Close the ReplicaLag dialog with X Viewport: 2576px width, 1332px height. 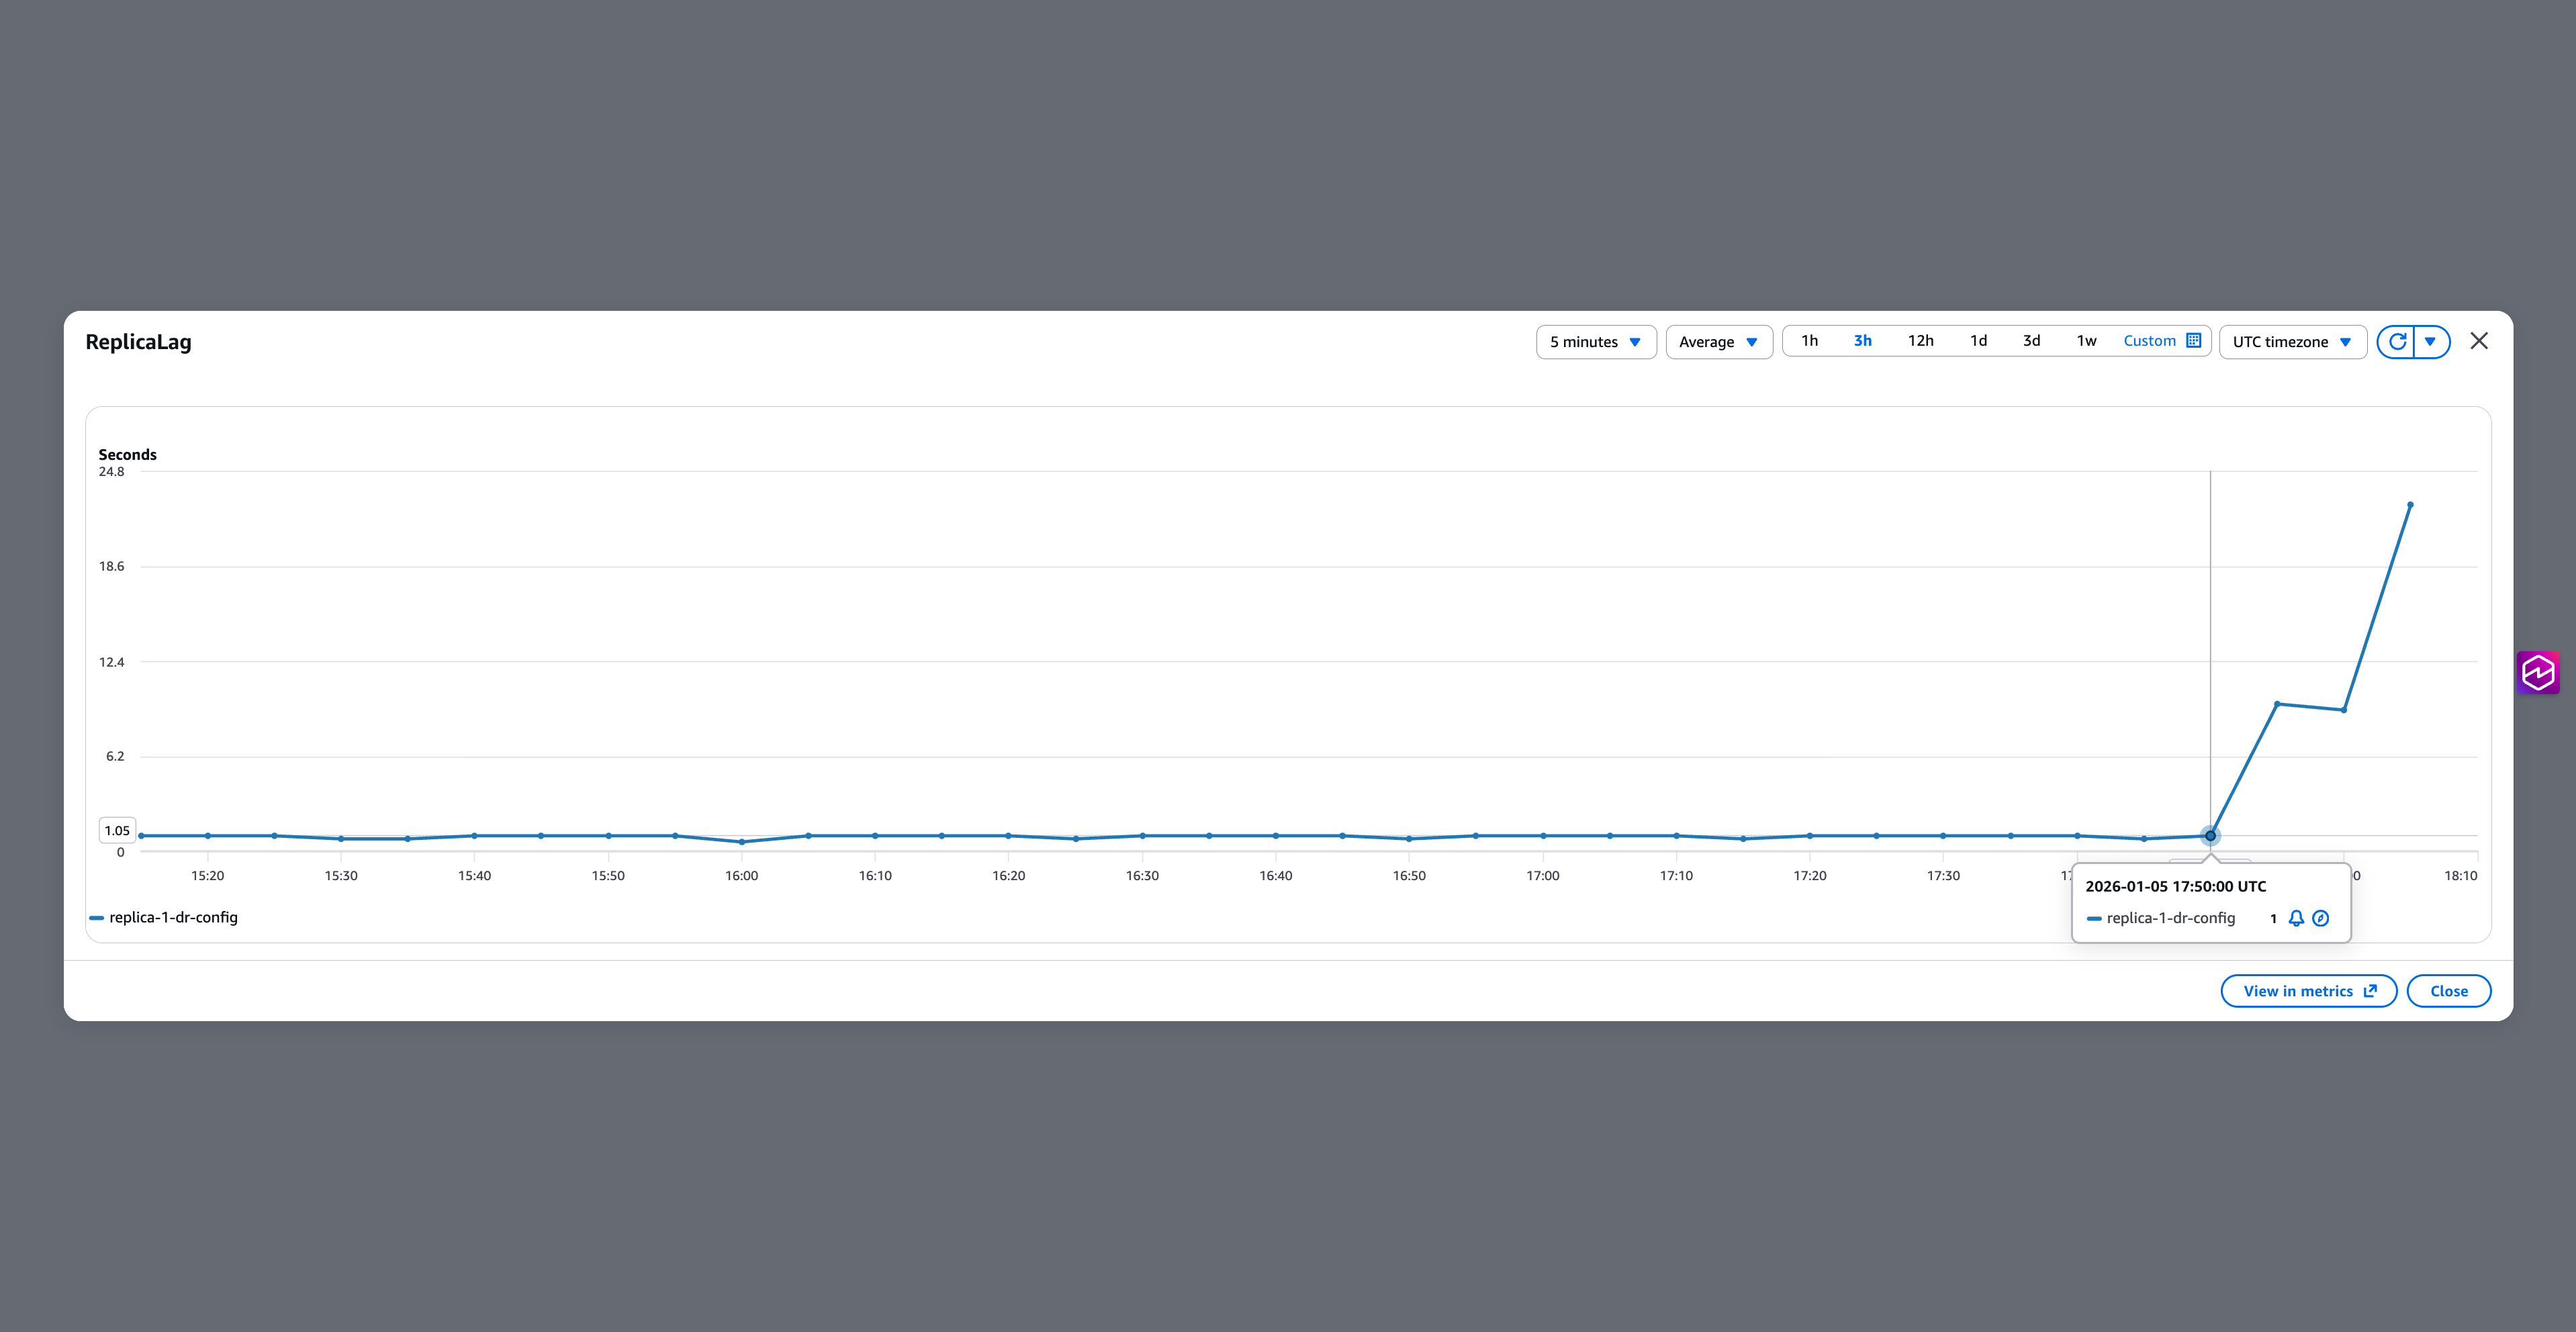2478,341
